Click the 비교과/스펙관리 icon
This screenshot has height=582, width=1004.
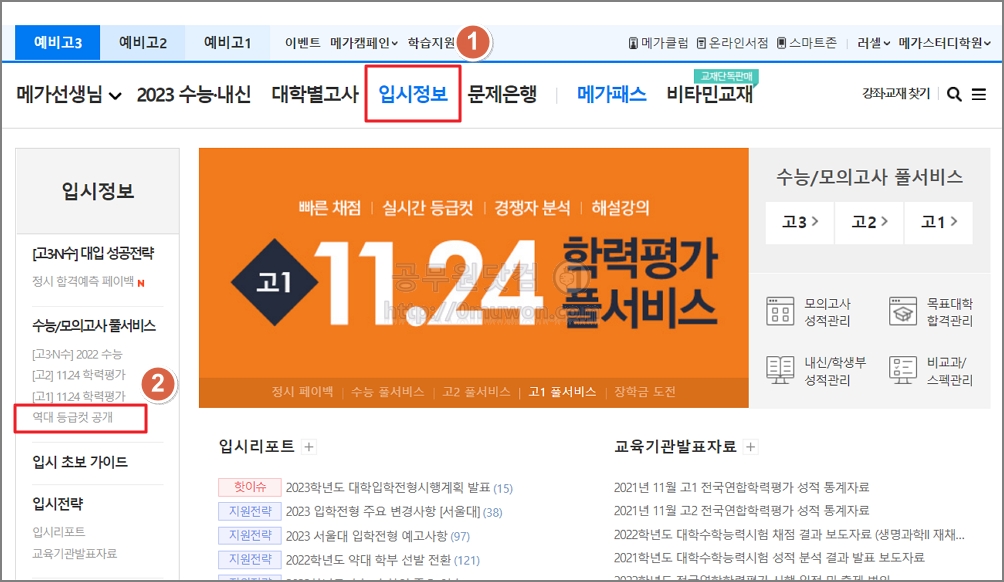903,370
